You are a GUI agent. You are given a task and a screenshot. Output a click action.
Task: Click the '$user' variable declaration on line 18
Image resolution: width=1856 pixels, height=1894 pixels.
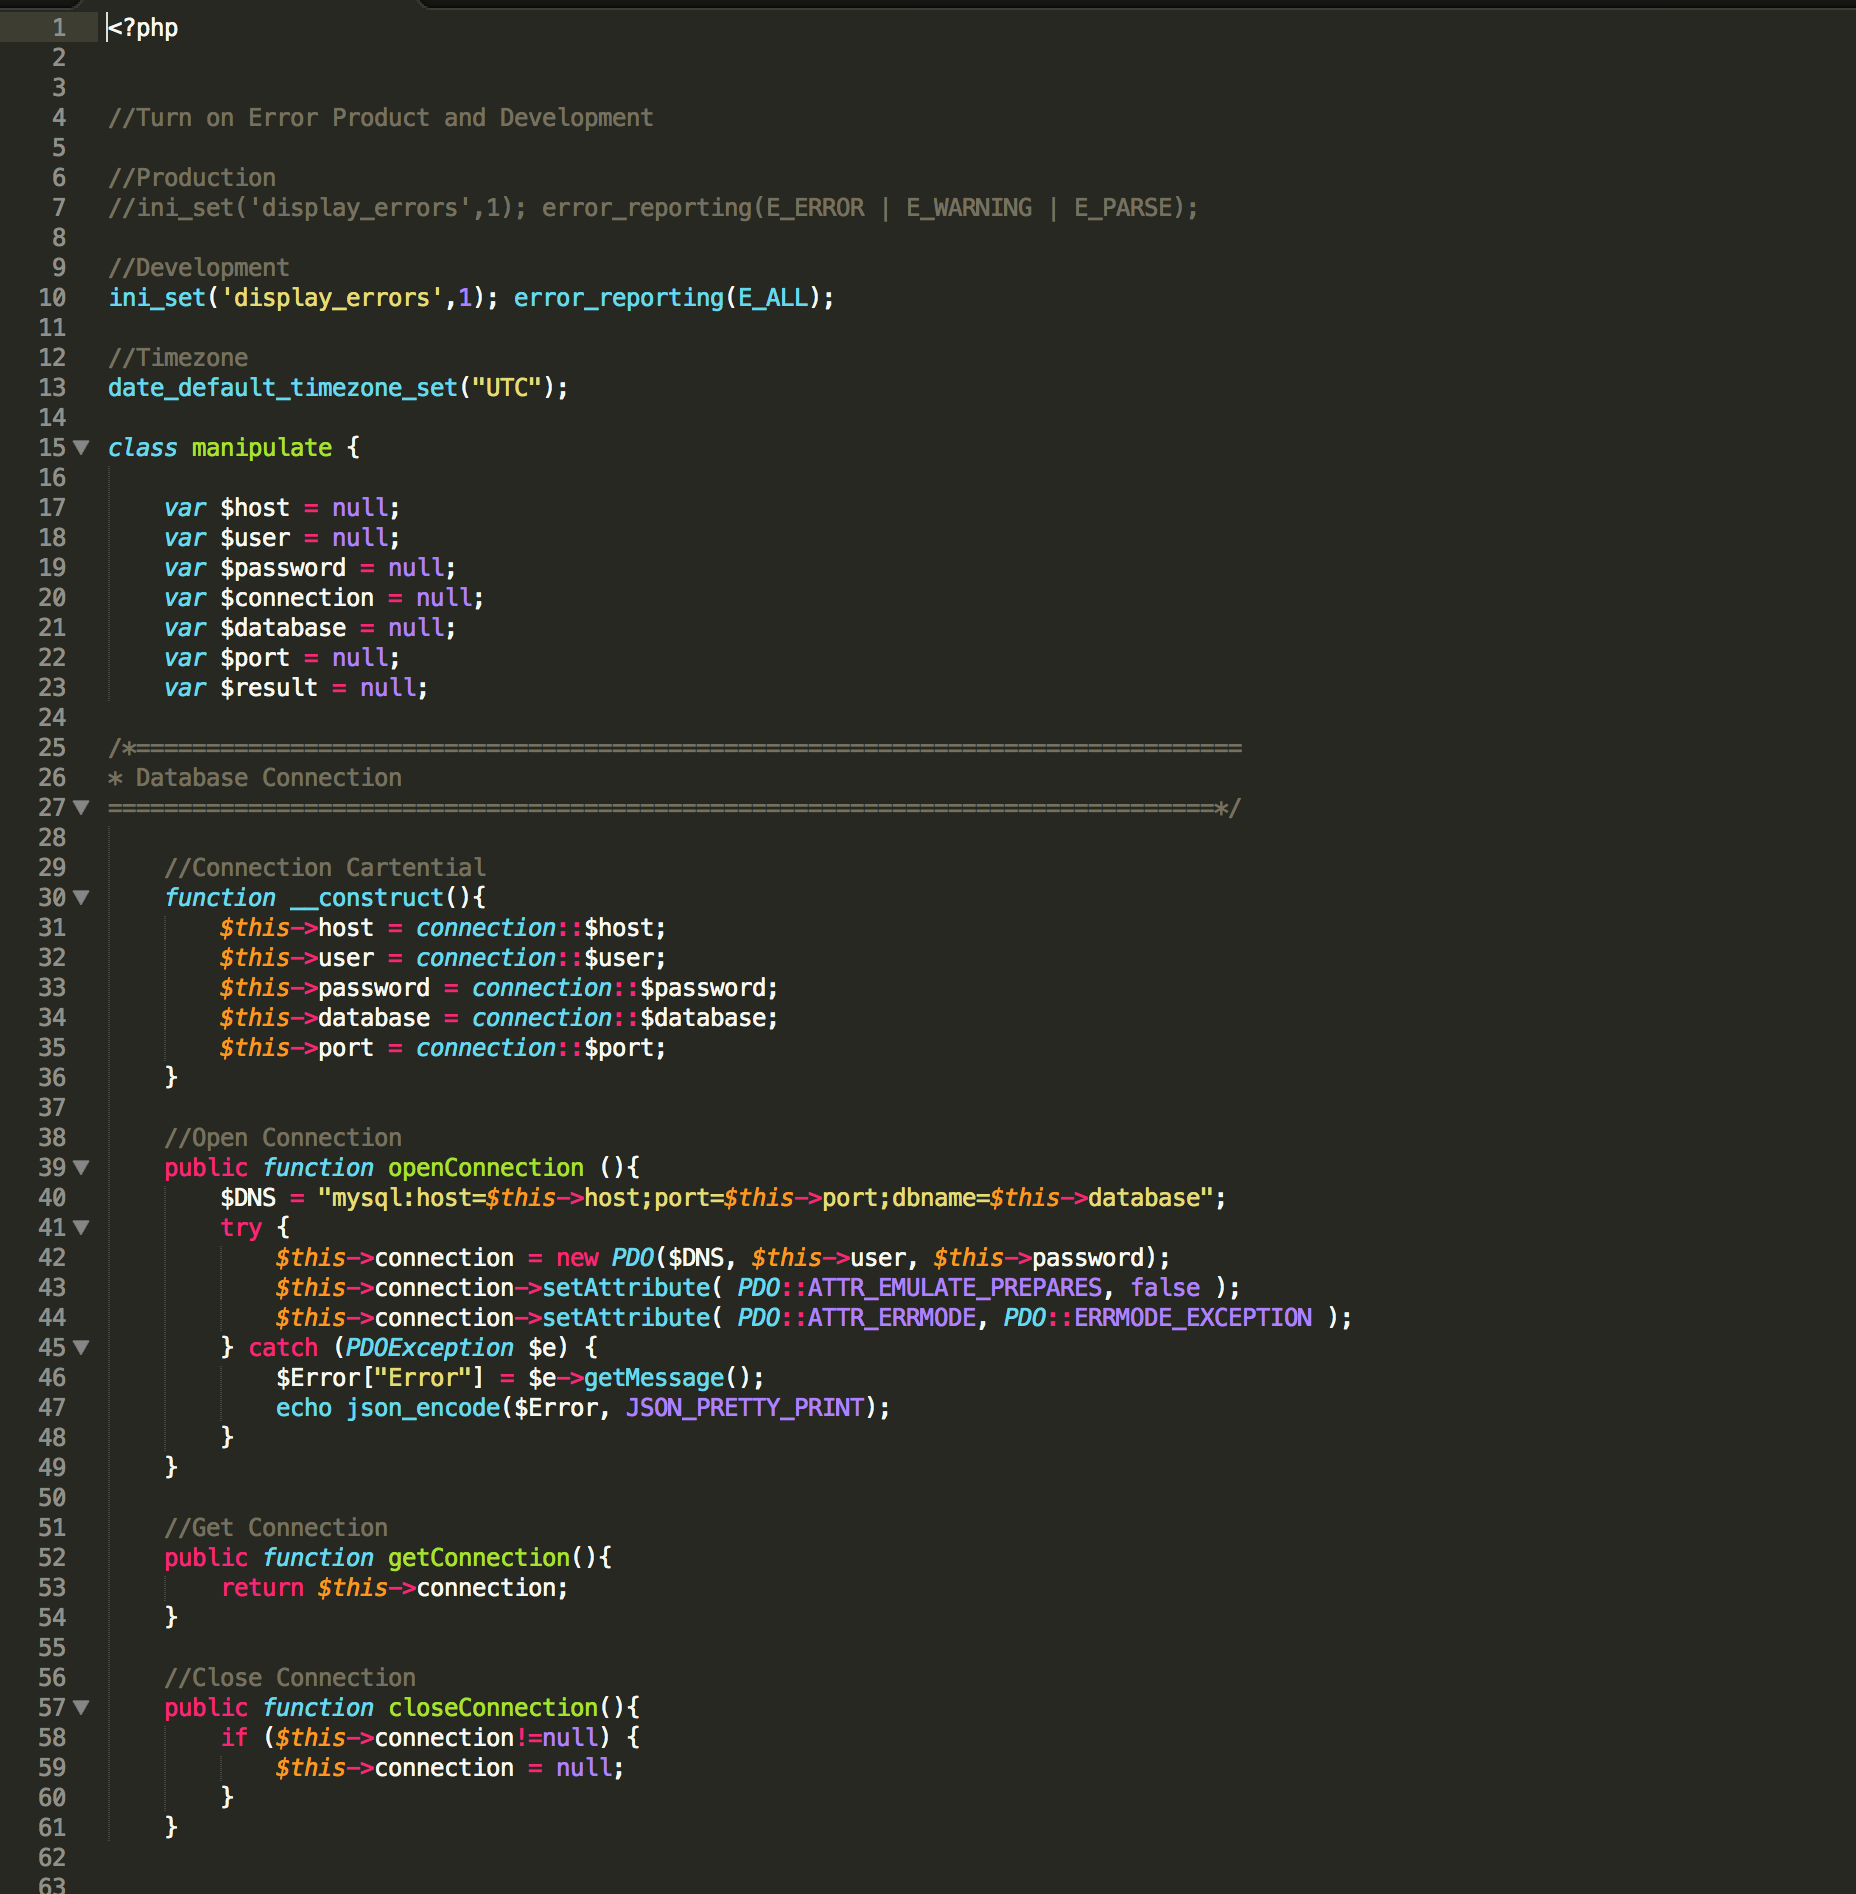255,538
